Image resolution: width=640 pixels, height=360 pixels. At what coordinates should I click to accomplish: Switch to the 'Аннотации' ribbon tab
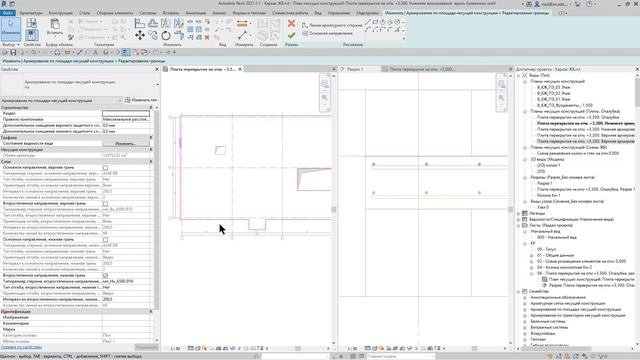(196, 13)
